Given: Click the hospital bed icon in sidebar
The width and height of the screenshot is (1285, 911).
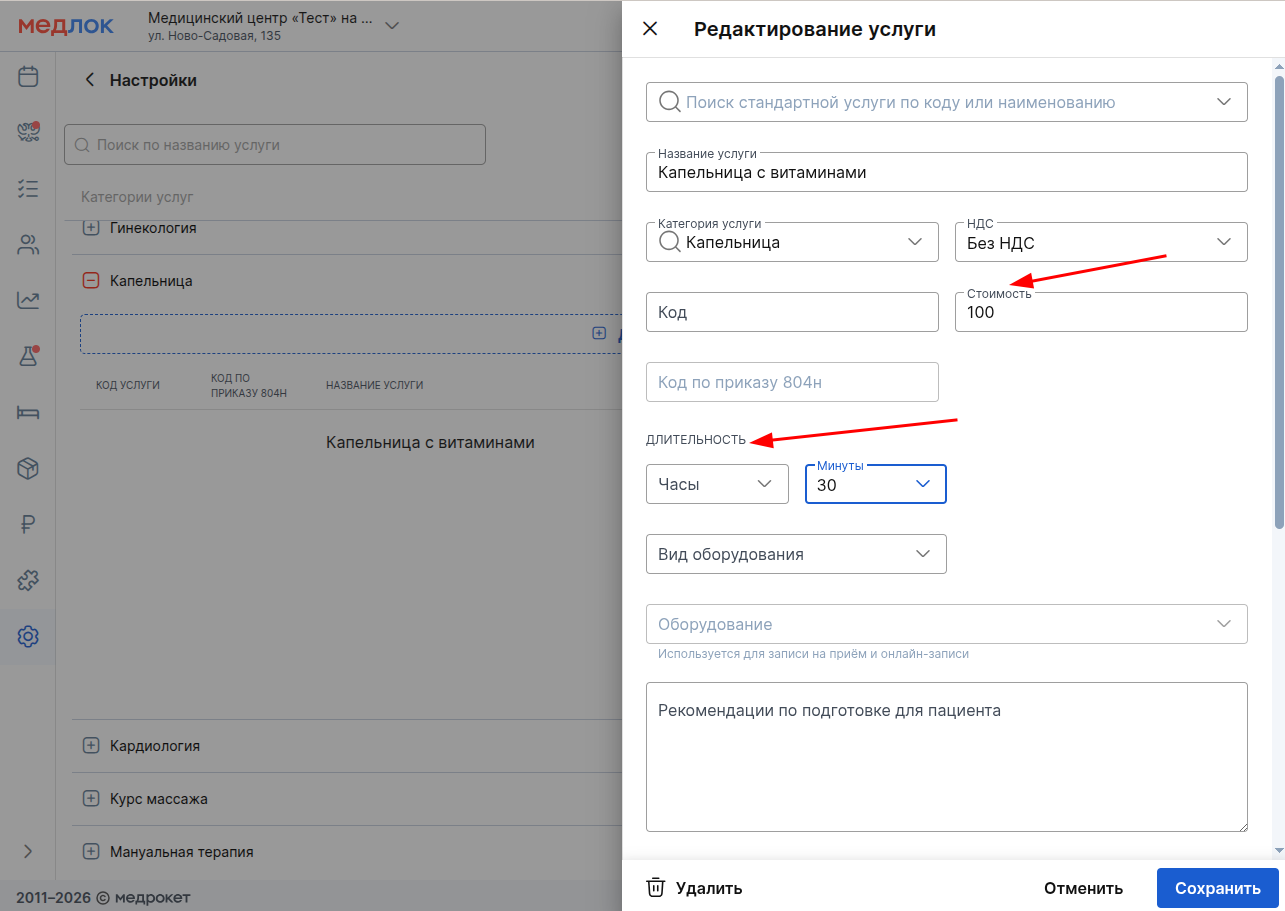Looking at the screenshot, I should click(x=28, y=412).
